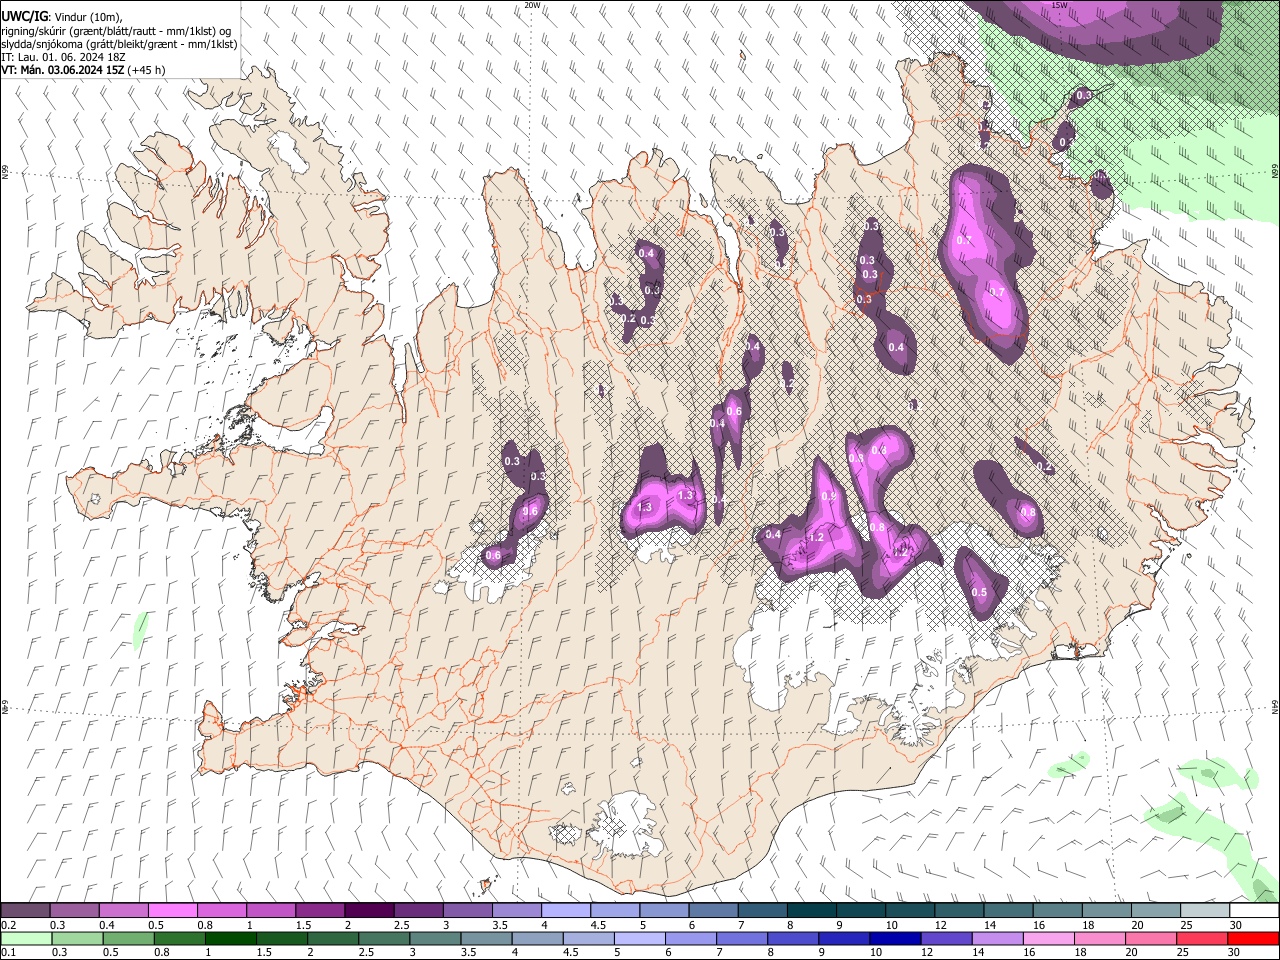Click the light lavender upper swatch between 4 and 4.5
Screen dimensions: 1280x960
point(565,910)
